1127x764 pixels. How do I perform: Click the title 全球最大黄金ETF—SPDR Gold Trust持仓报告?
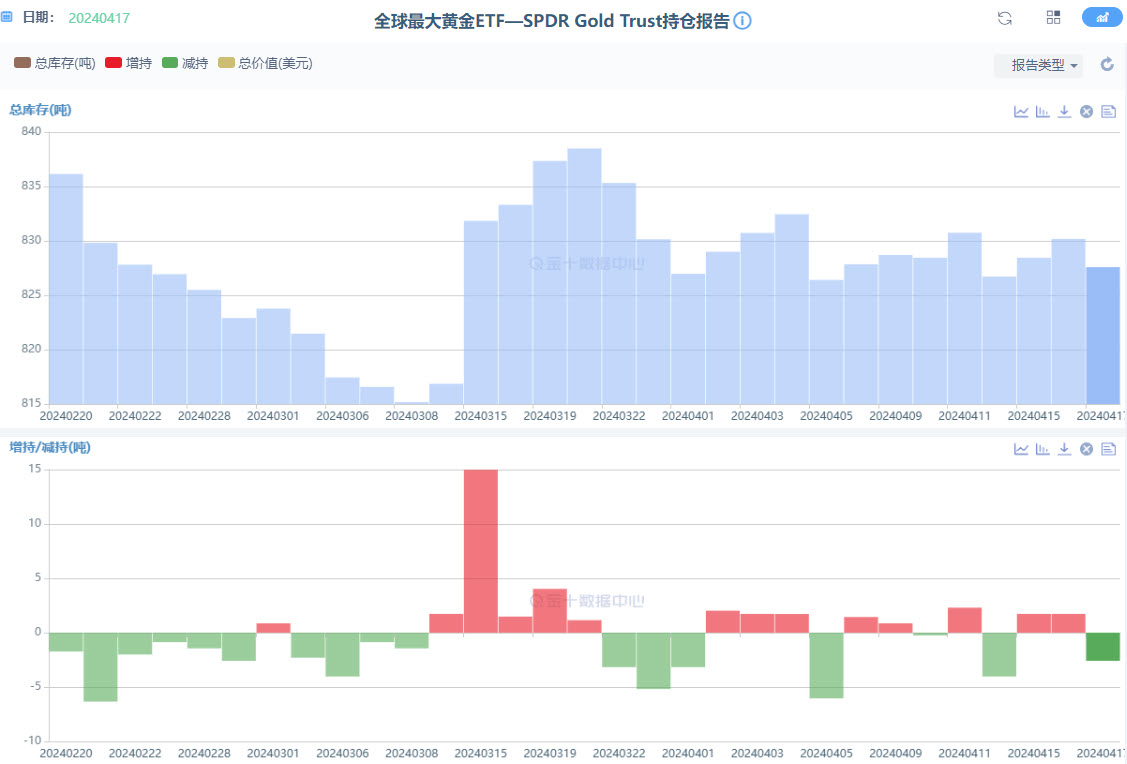coord(552,21)
